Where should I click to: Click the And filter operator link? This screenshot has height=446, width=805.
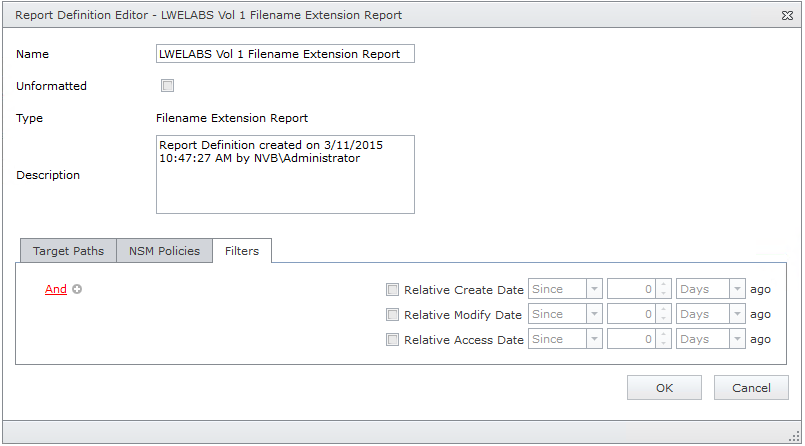56,290
